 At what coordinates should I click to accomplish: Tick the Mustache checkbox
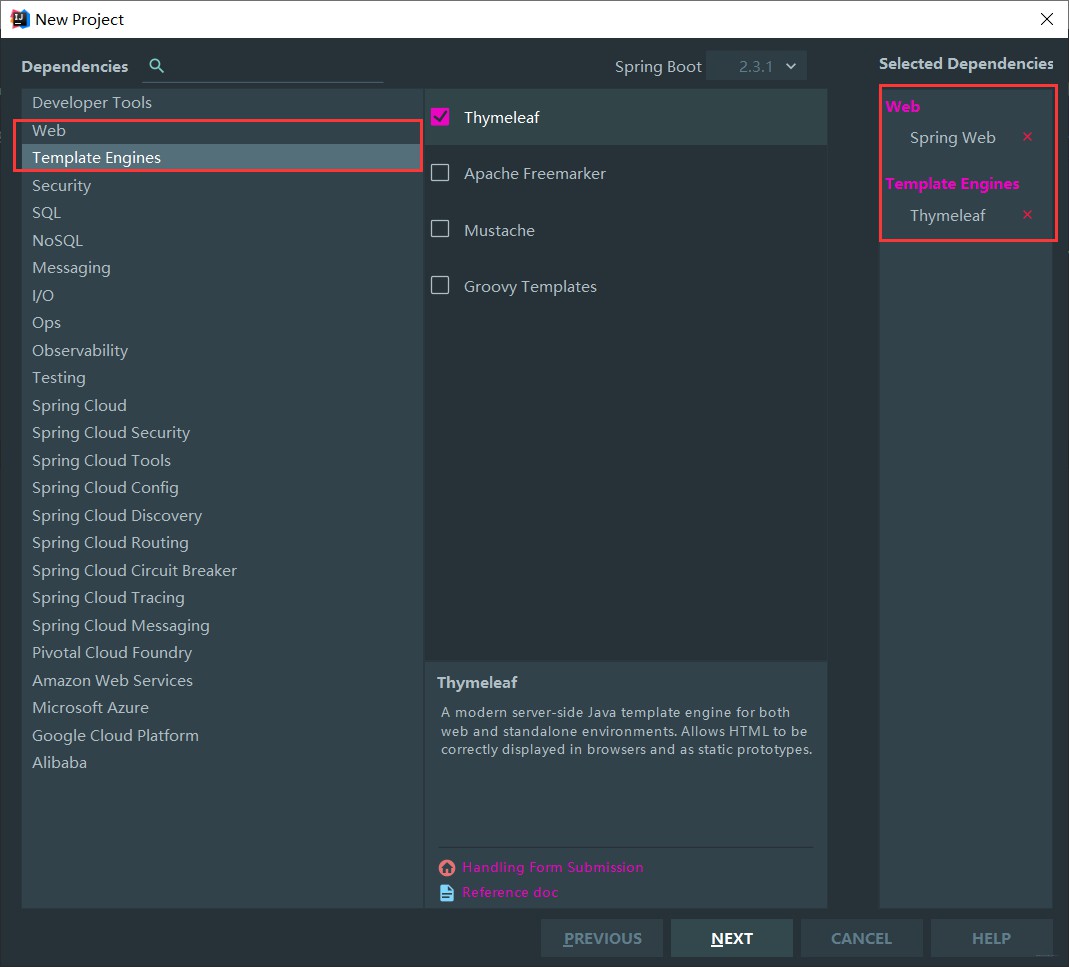(440, 228)
